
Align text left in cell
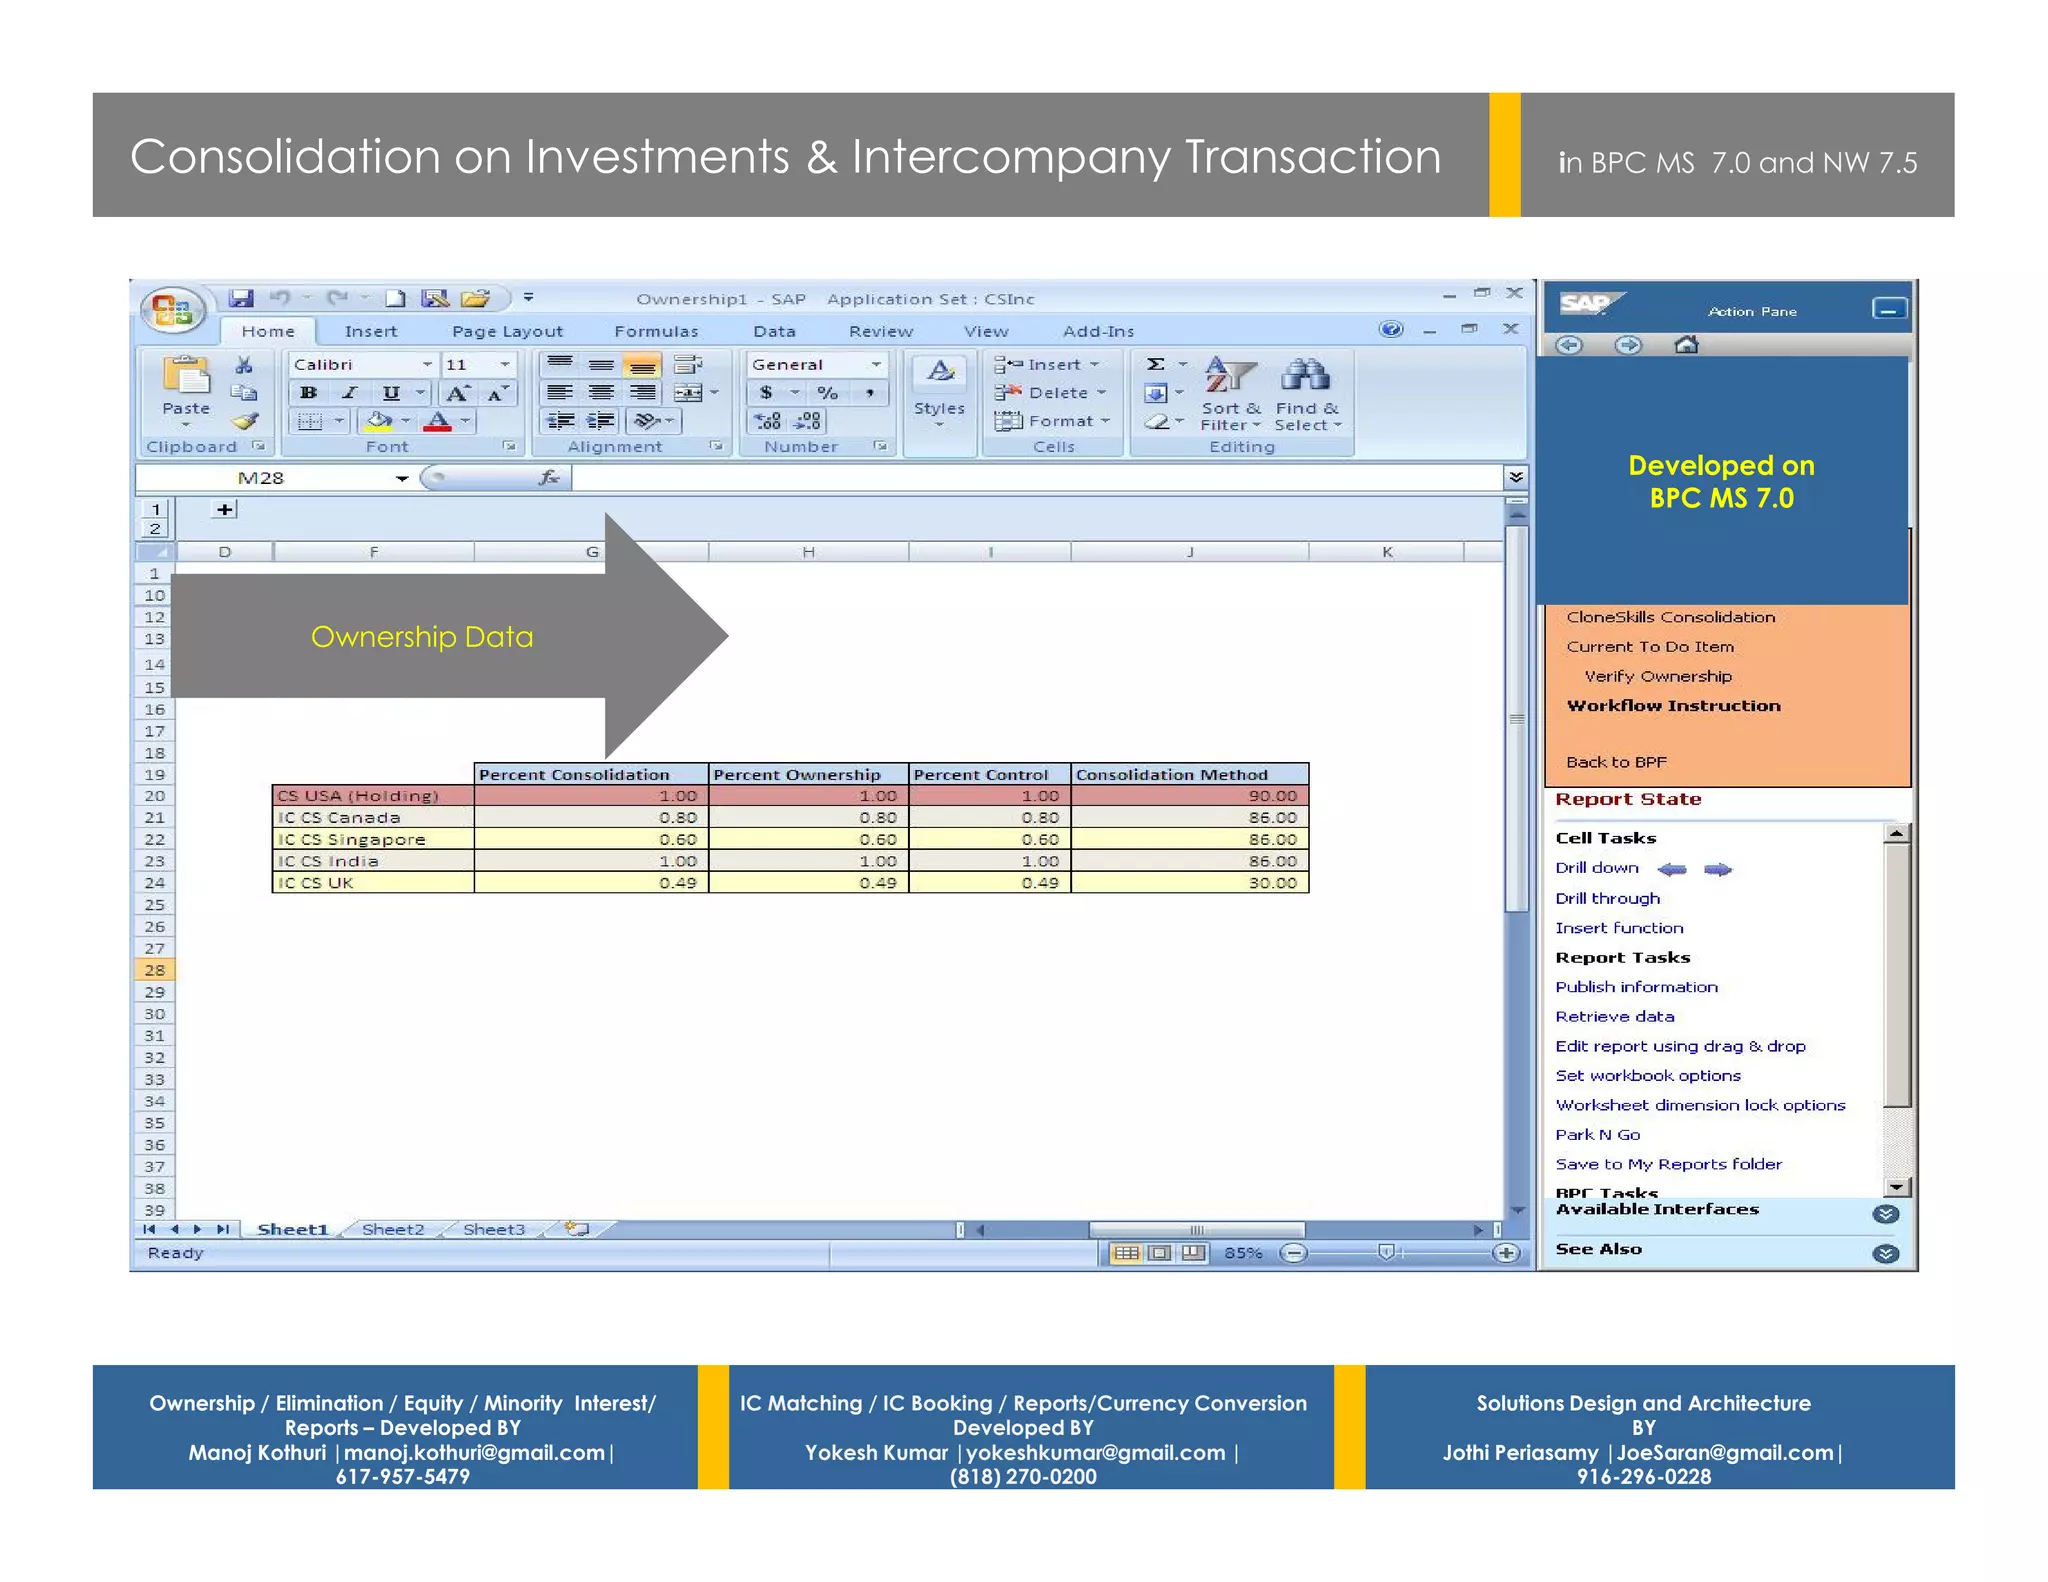pyautogui.click(x=560, y=393)
